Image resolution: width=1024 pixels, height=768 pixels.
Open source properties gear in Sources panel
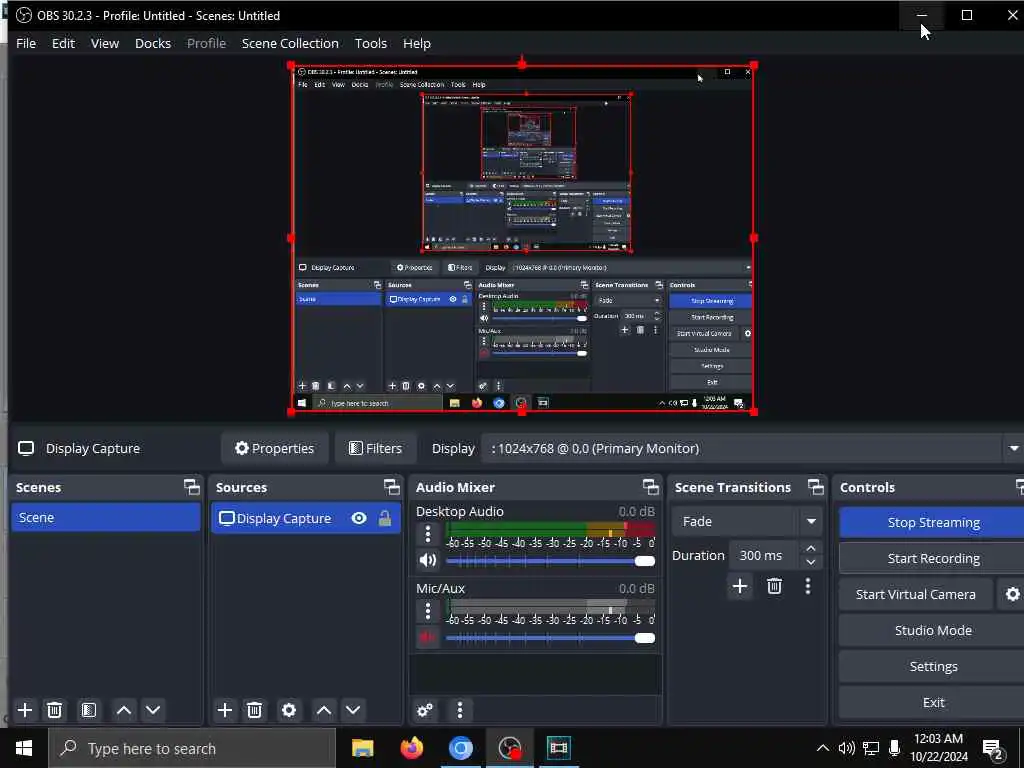click(x=289, y=710)
